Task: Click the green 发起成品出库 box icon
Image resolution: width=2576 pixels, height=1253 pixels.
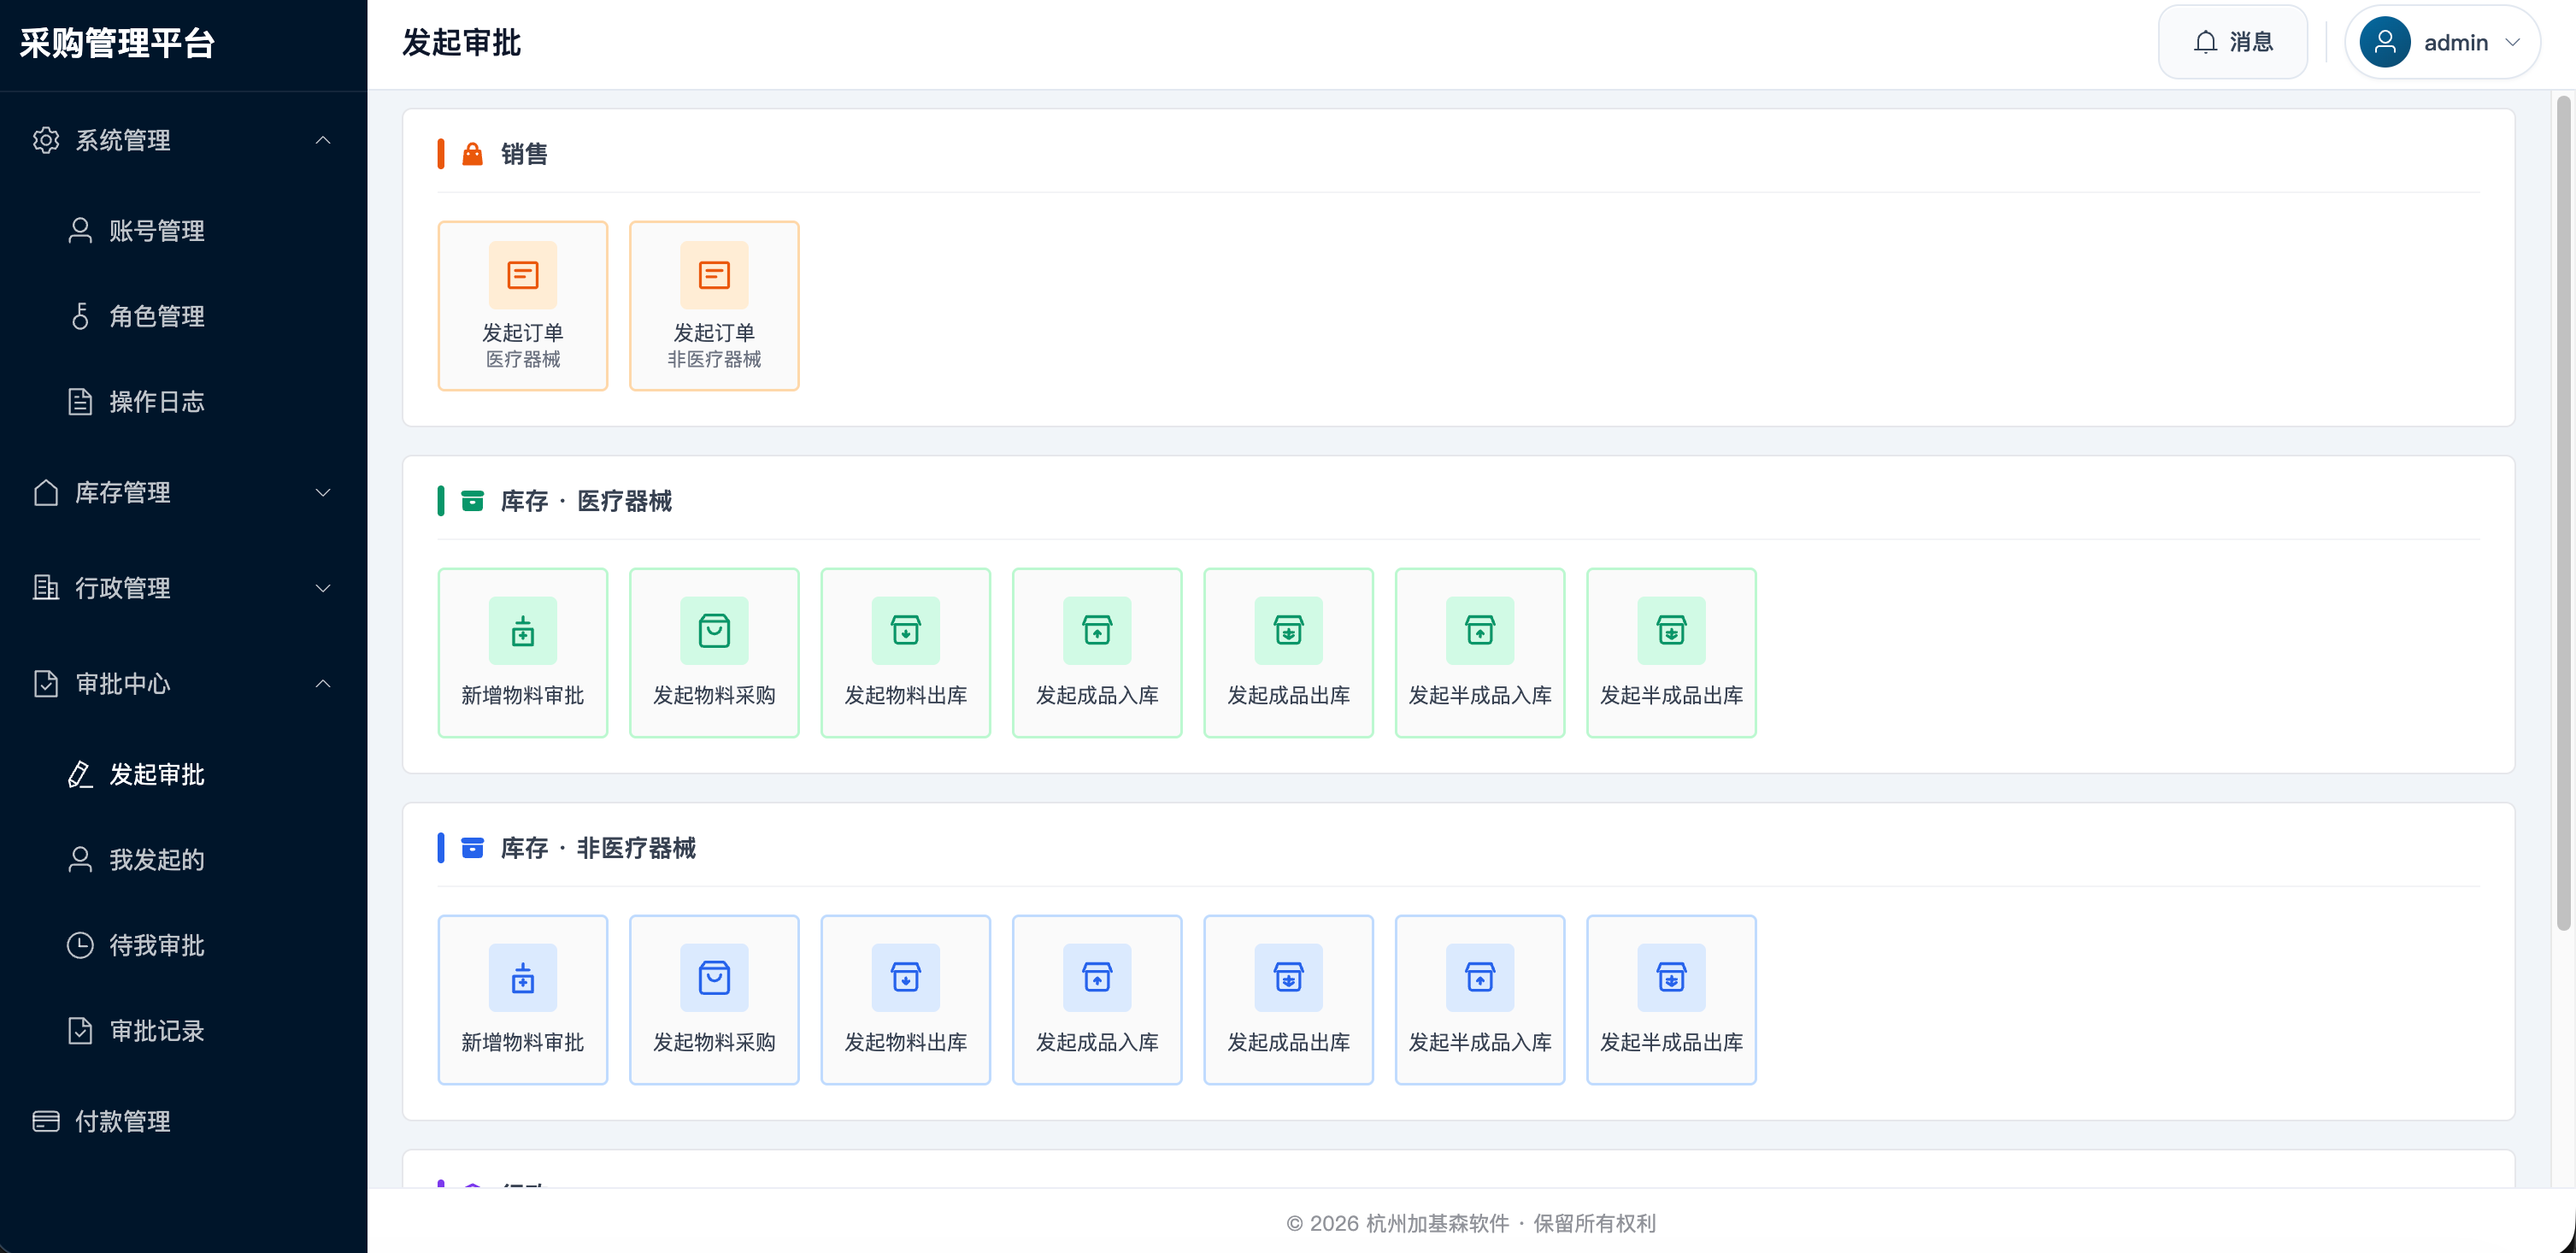Action: (1289, 631)
